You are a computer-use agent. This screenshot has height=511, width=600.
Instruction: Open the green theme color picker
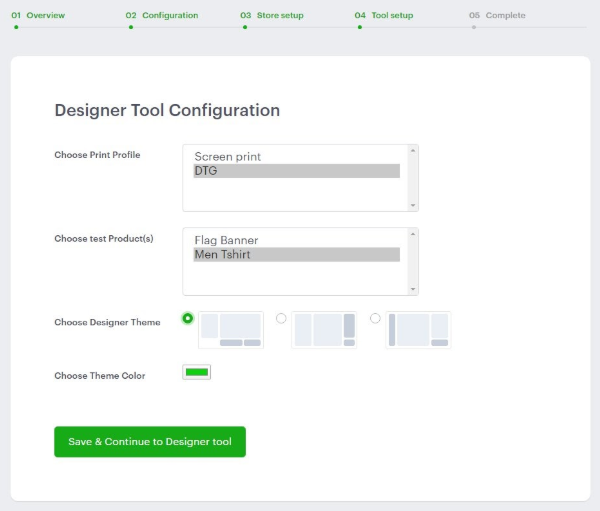(196, 373)
